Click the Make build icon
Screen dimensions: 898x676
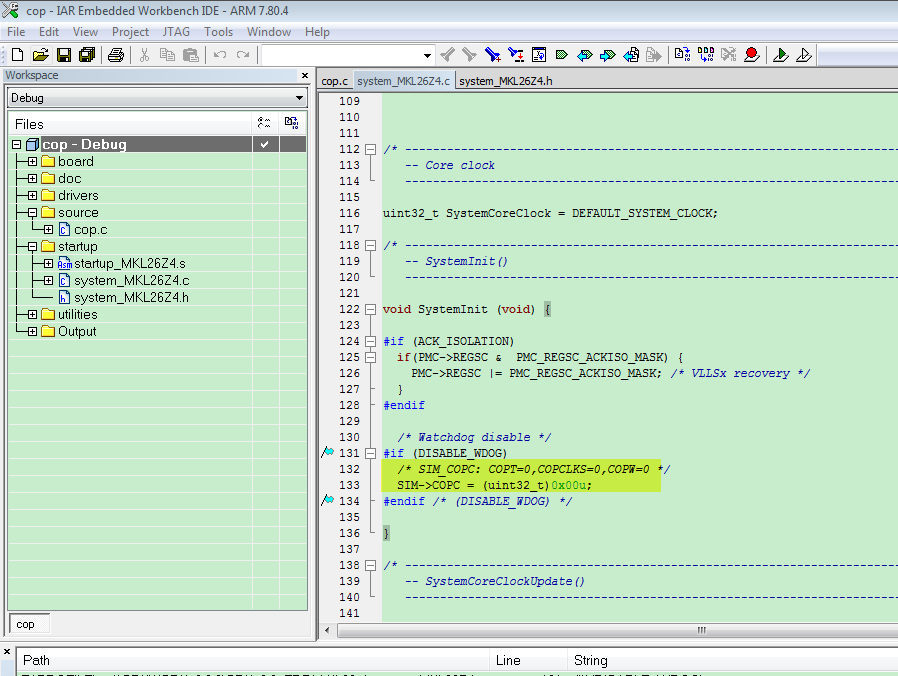(706, 55)
